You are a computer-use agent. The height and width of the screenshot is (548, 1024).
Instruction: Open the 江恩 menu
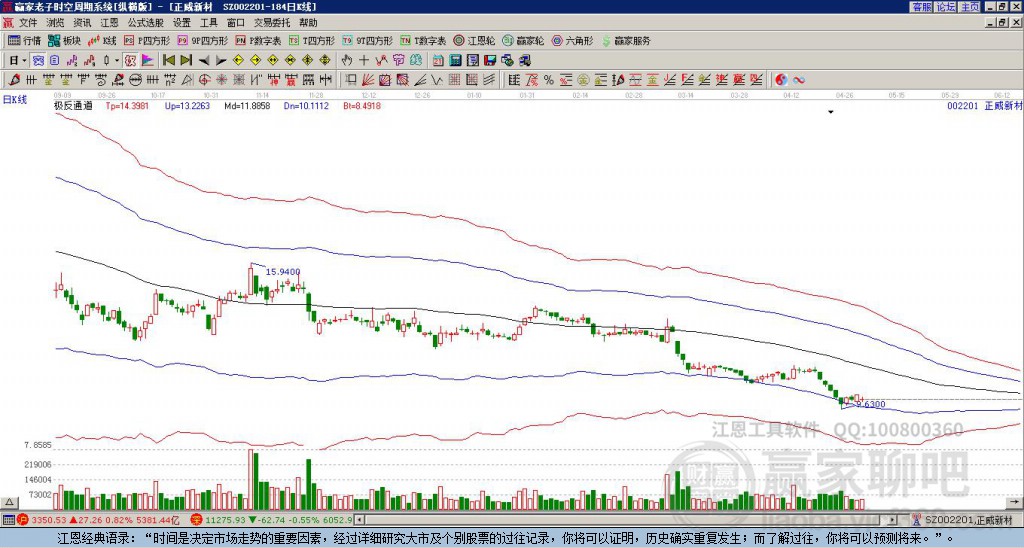(x=109, y=23)
